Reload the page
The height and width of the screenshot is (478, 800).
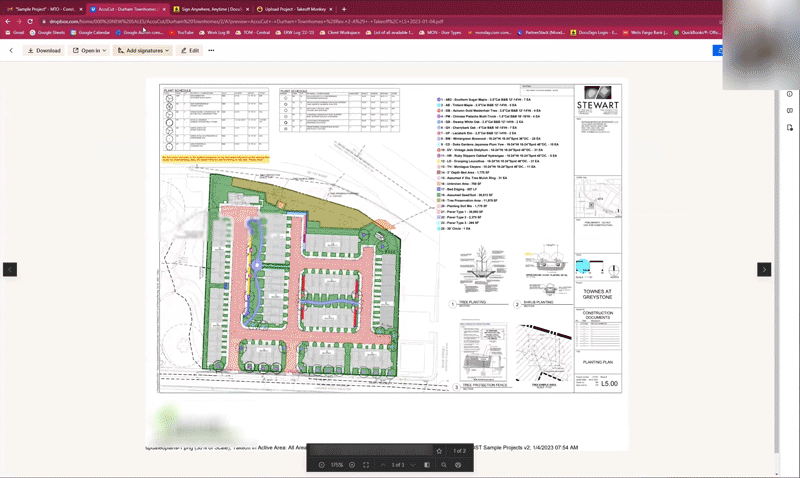click(x=30, y=21)
